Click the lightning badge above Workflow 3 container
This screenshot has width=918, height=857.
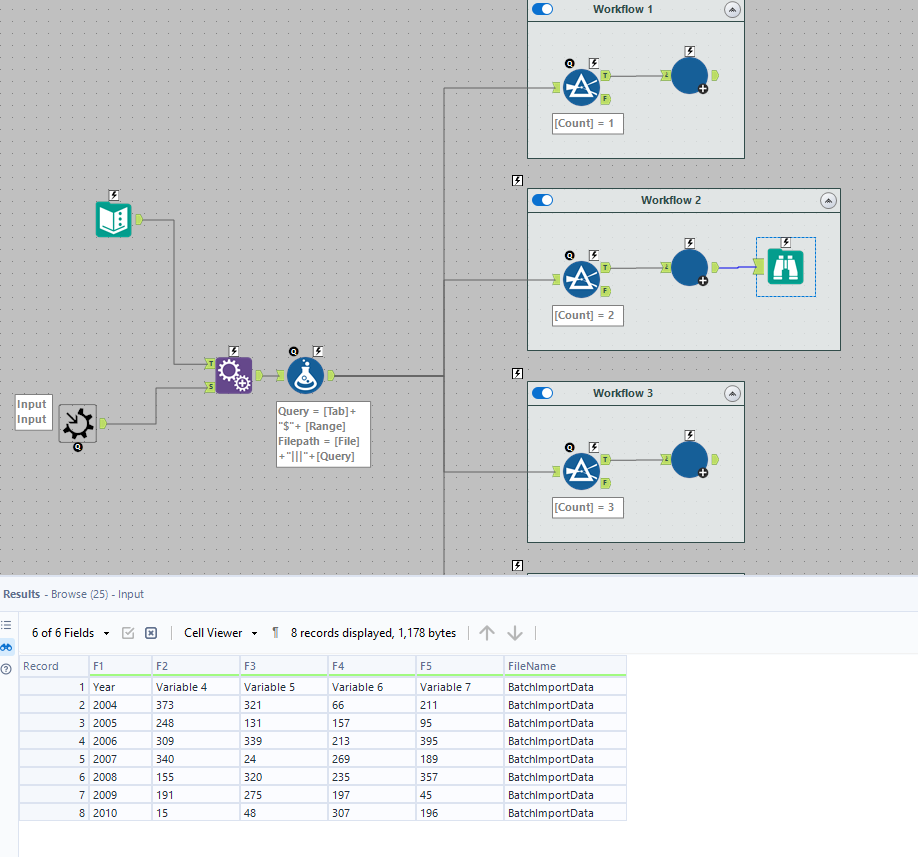click(518, 373)
